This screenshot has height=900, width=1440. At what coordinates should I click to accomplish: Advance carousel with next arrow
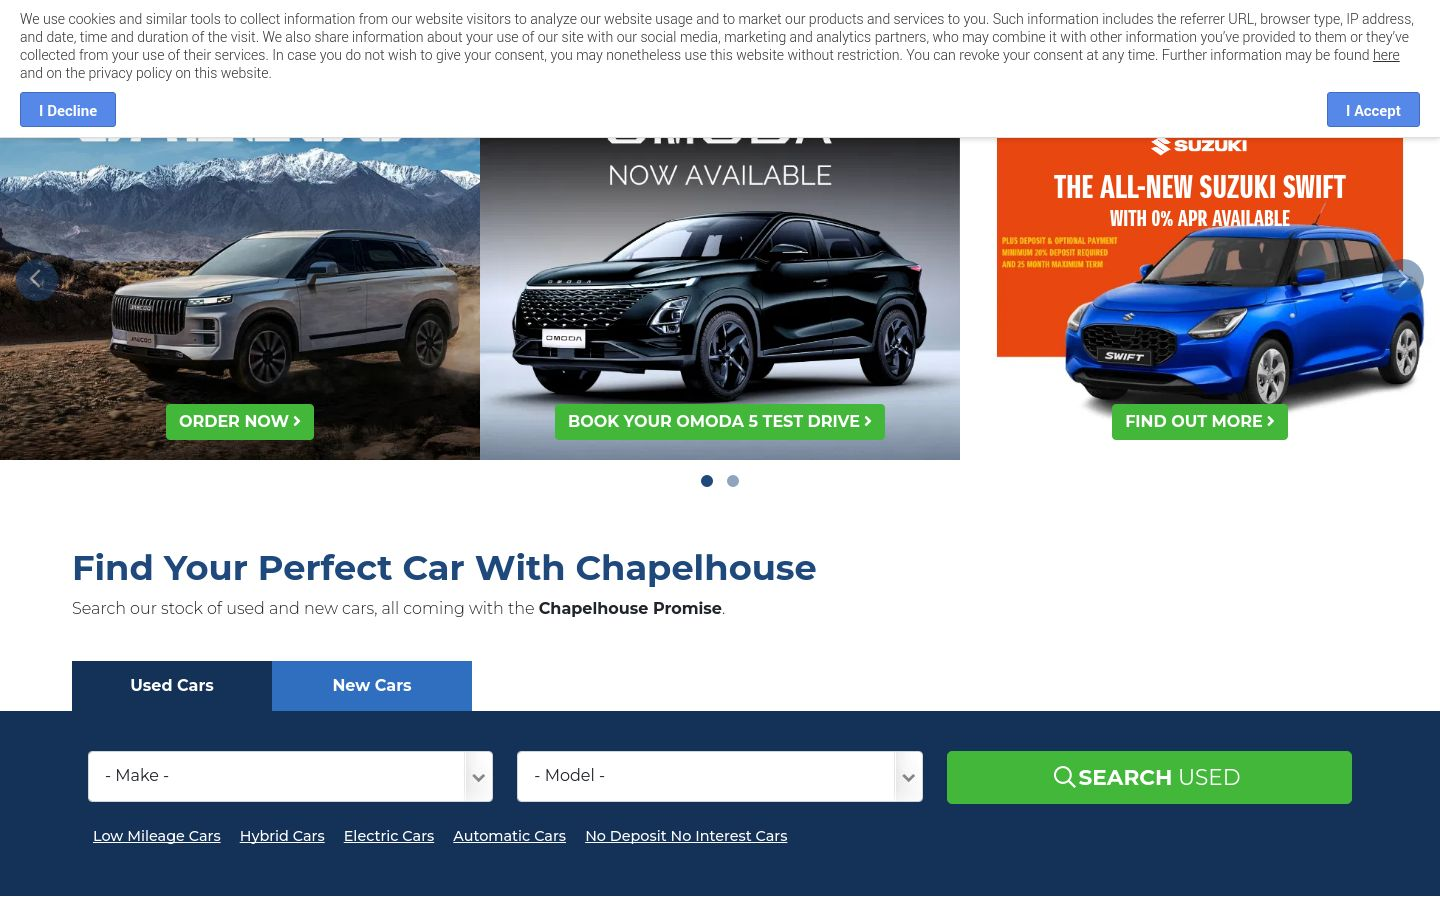click(1403, 279)
